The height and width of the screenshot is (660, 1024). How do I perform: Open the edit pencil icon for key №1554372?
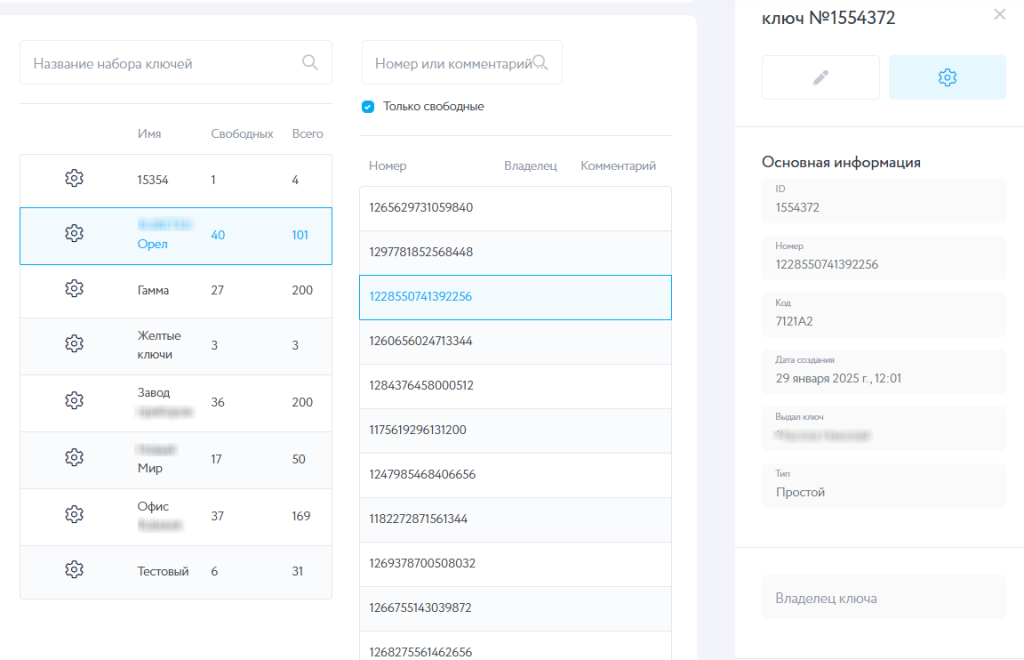[820, 77]
